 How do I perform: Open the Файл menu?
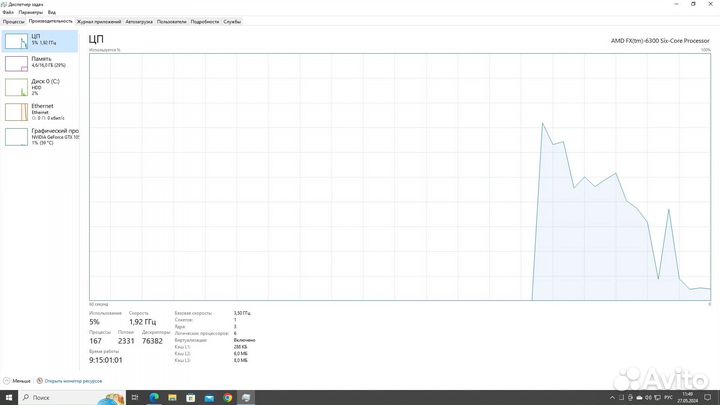tap(8, 12)
